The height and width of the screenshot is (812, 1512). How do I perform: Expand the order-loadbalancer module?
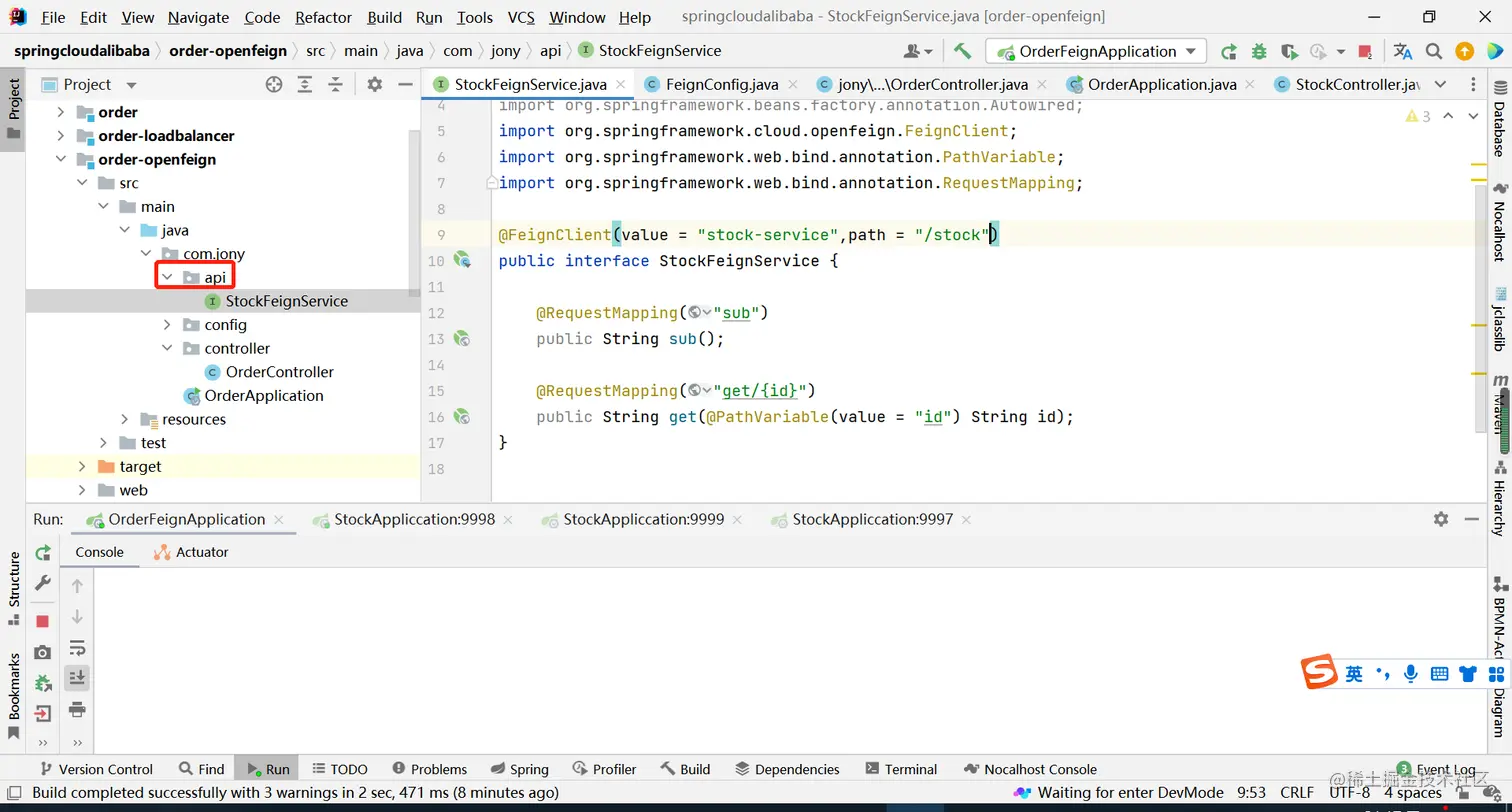tap(60, 135)
